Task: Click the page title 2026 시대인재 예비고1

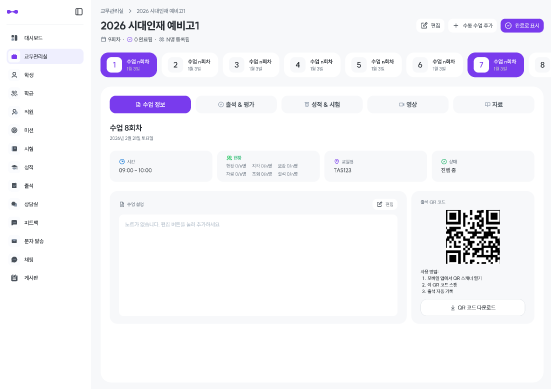Action: (x=150, y=26)
